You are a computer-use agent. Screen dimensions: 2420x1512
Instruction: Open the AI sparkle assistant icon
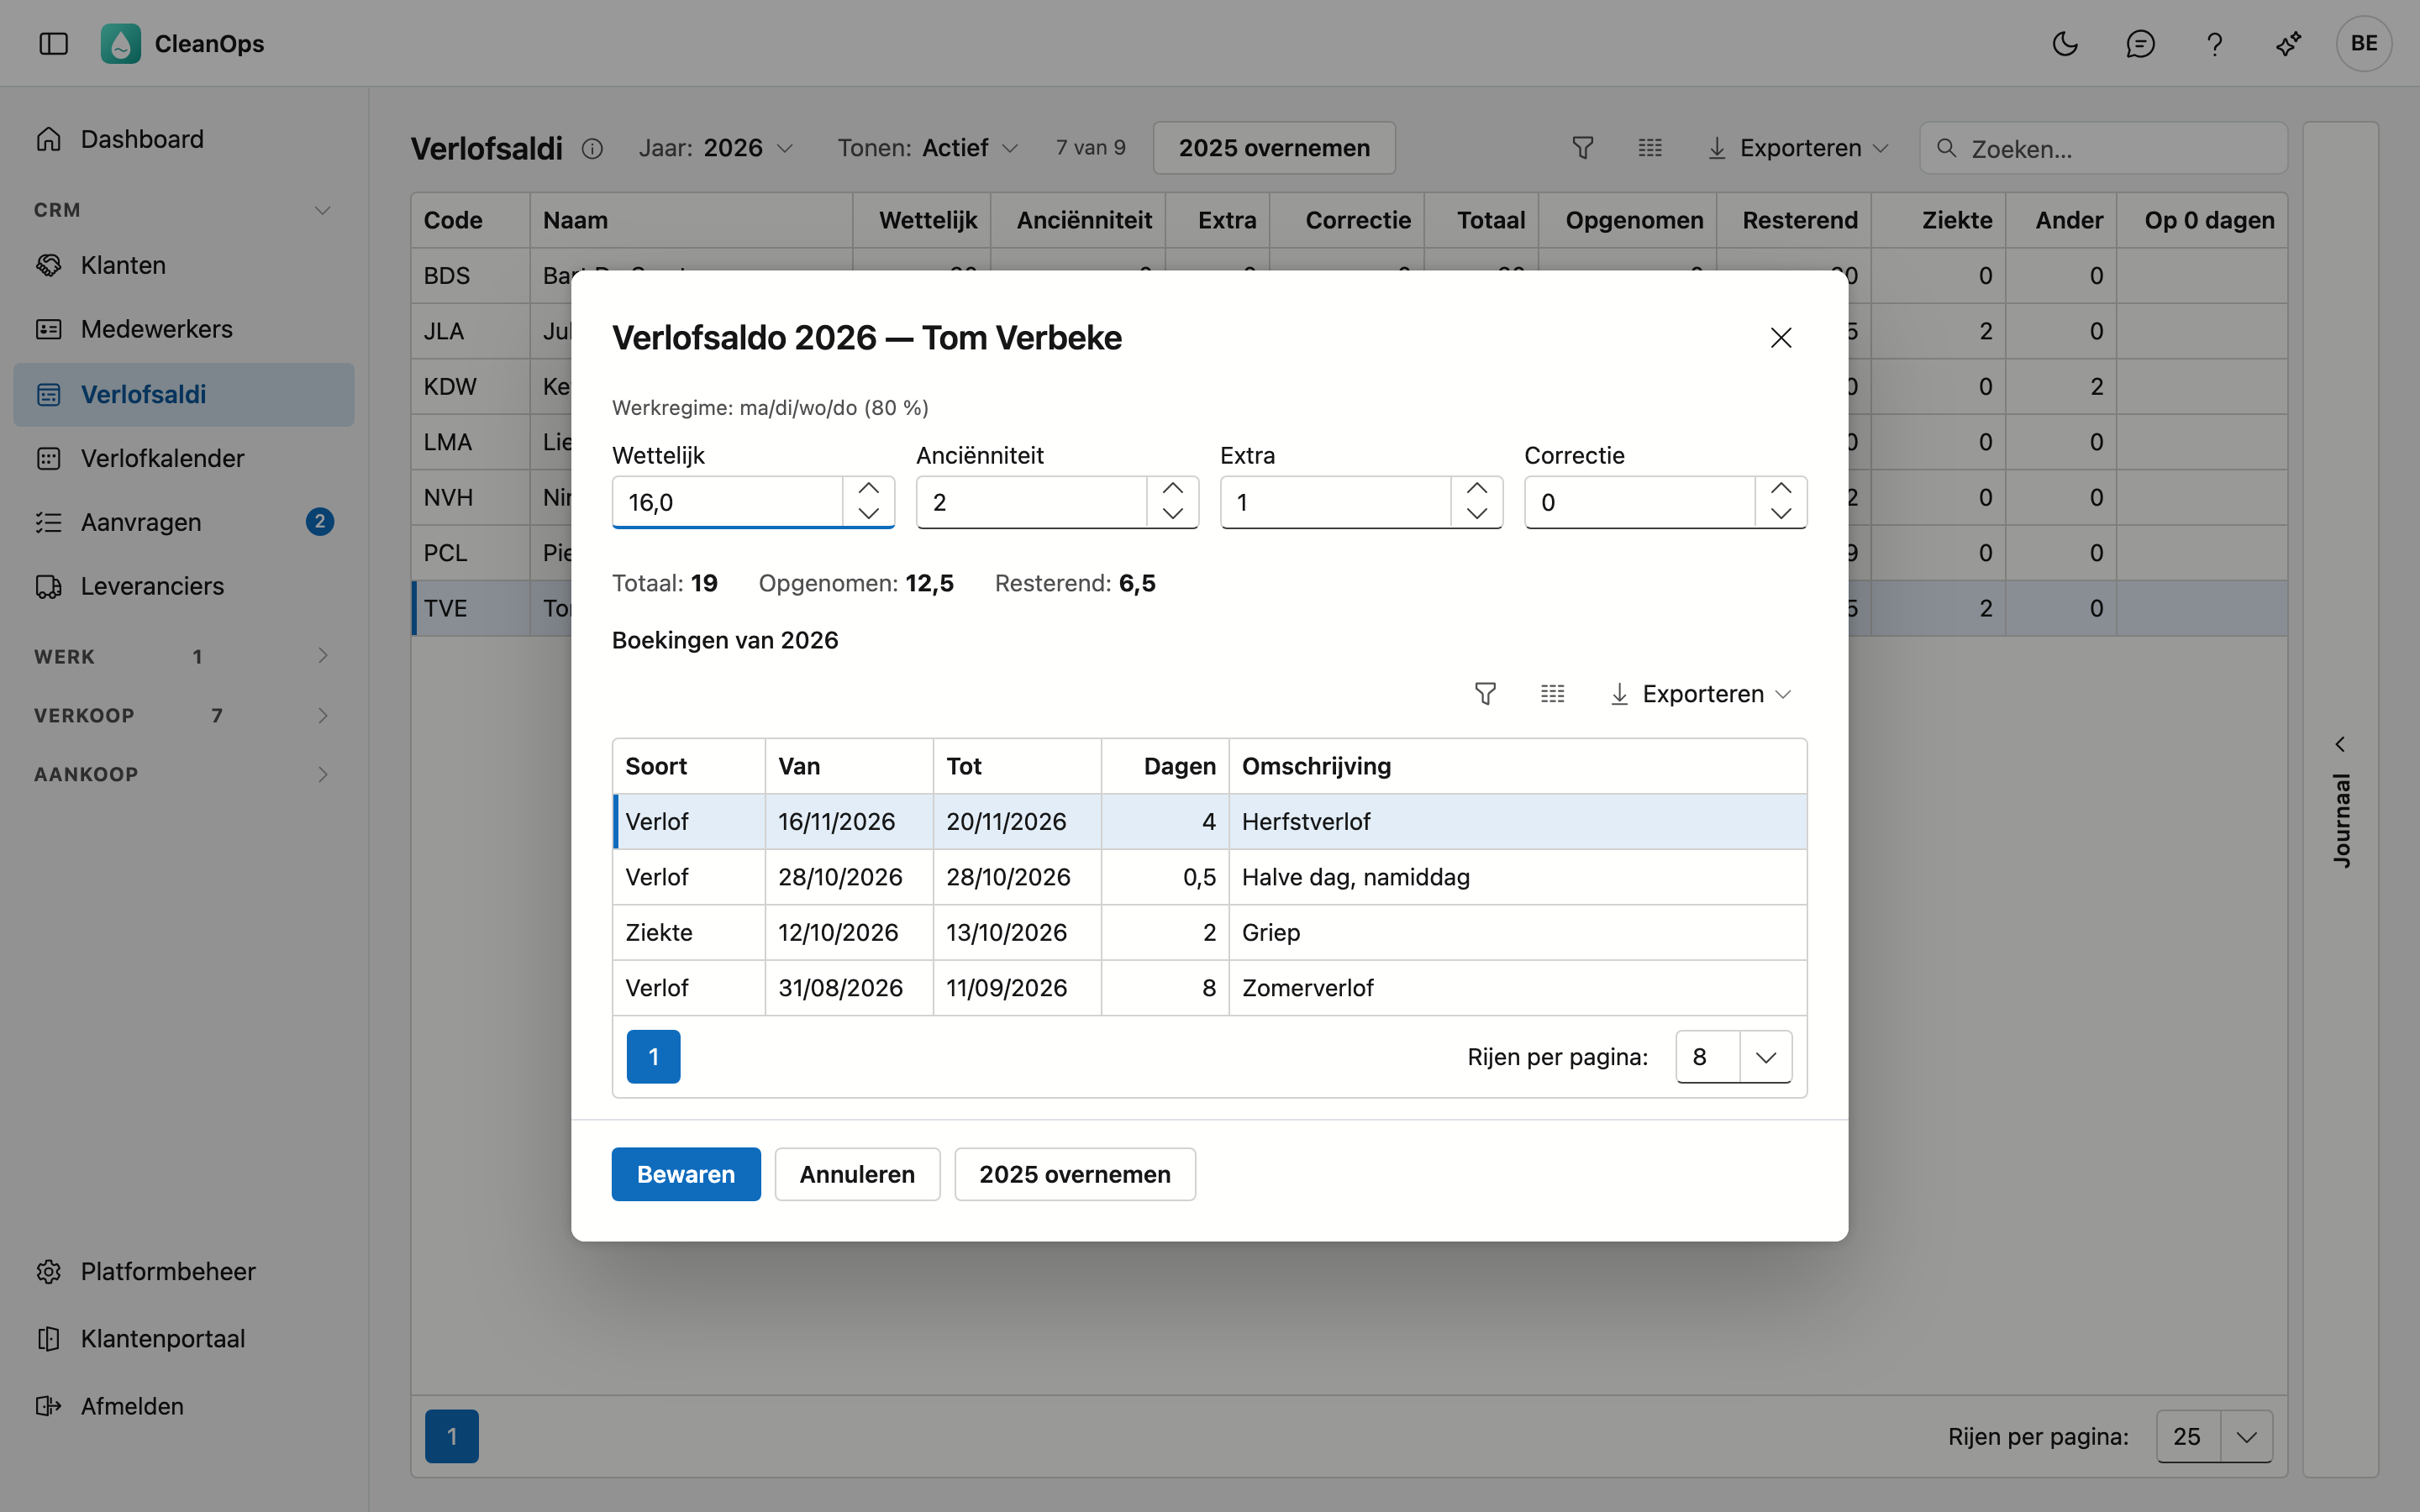[x=2289, y=43]
